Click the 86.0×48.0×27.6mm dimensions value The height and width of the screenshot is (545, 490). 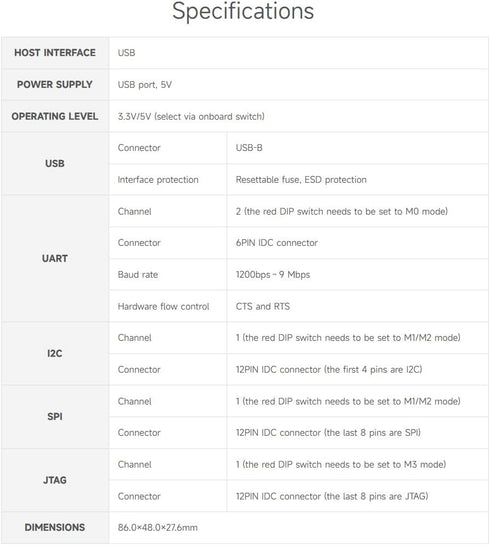pyautogui.click(x=157, y=528)
